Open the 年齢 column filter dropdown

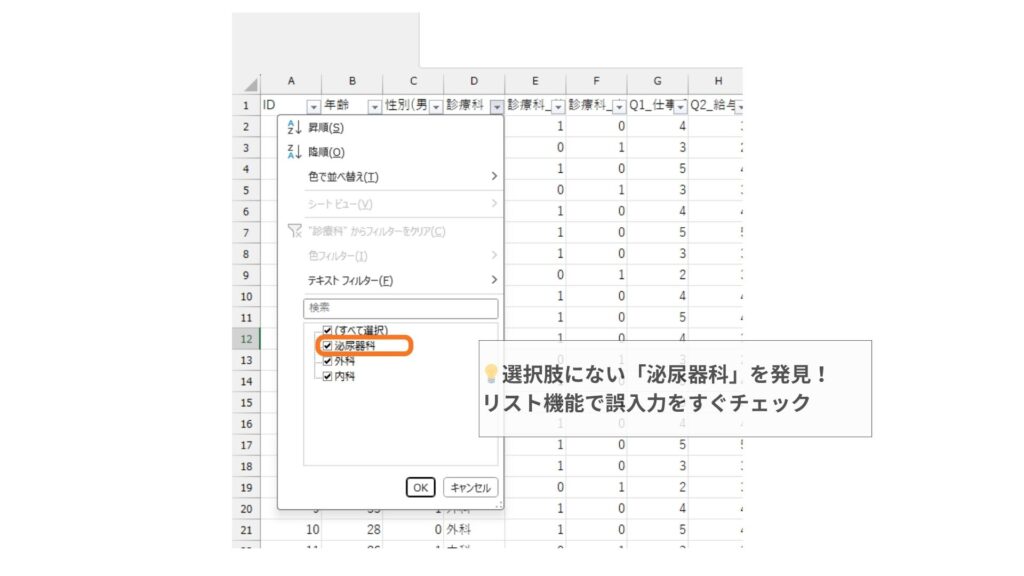(374, 106)
